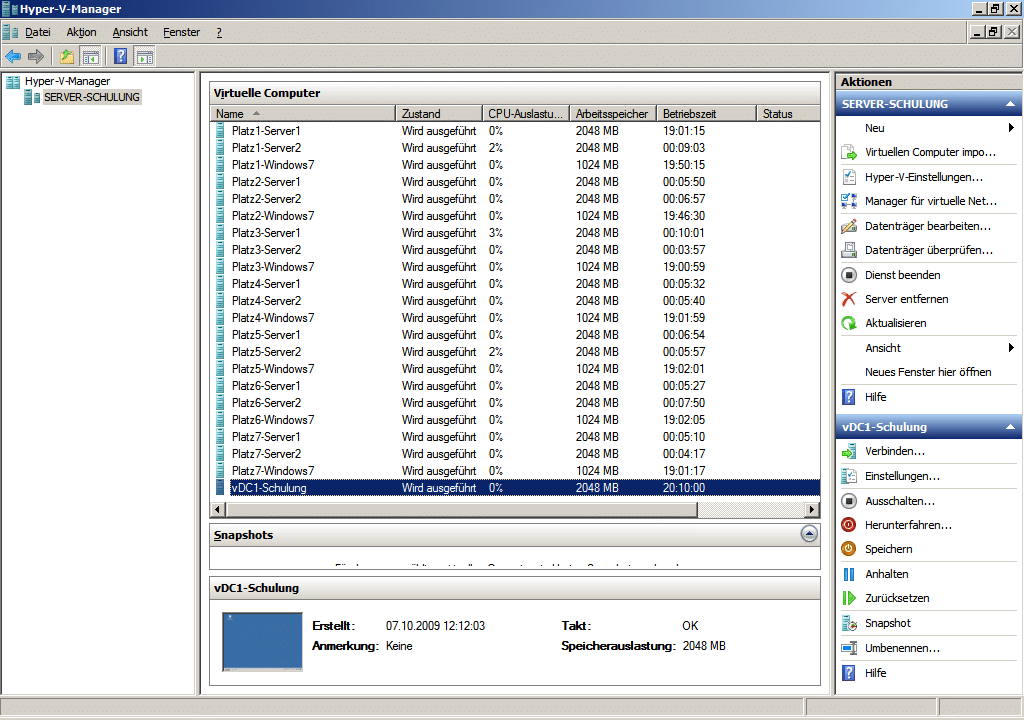The image size is (1024, 720).
Task: Select the Platz2-Server1 row
Action: coord(516,182)
